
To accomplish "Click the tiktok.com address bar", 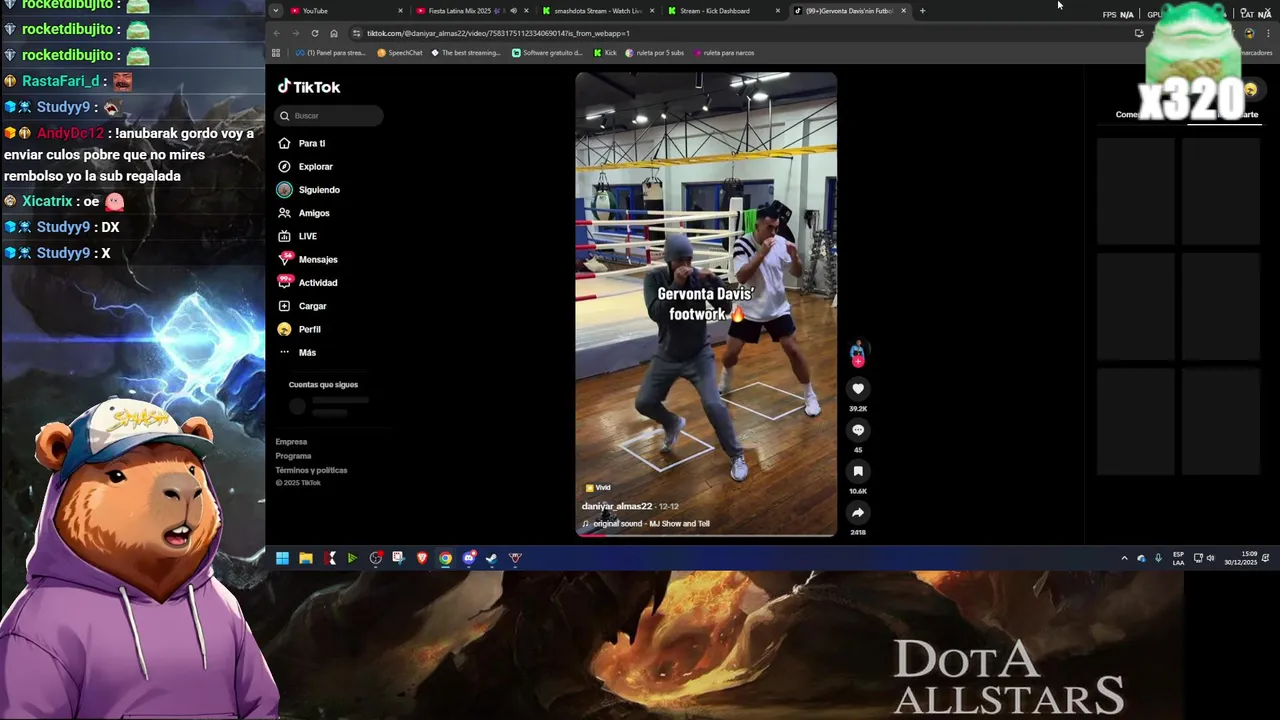I will tap(740, 33).
